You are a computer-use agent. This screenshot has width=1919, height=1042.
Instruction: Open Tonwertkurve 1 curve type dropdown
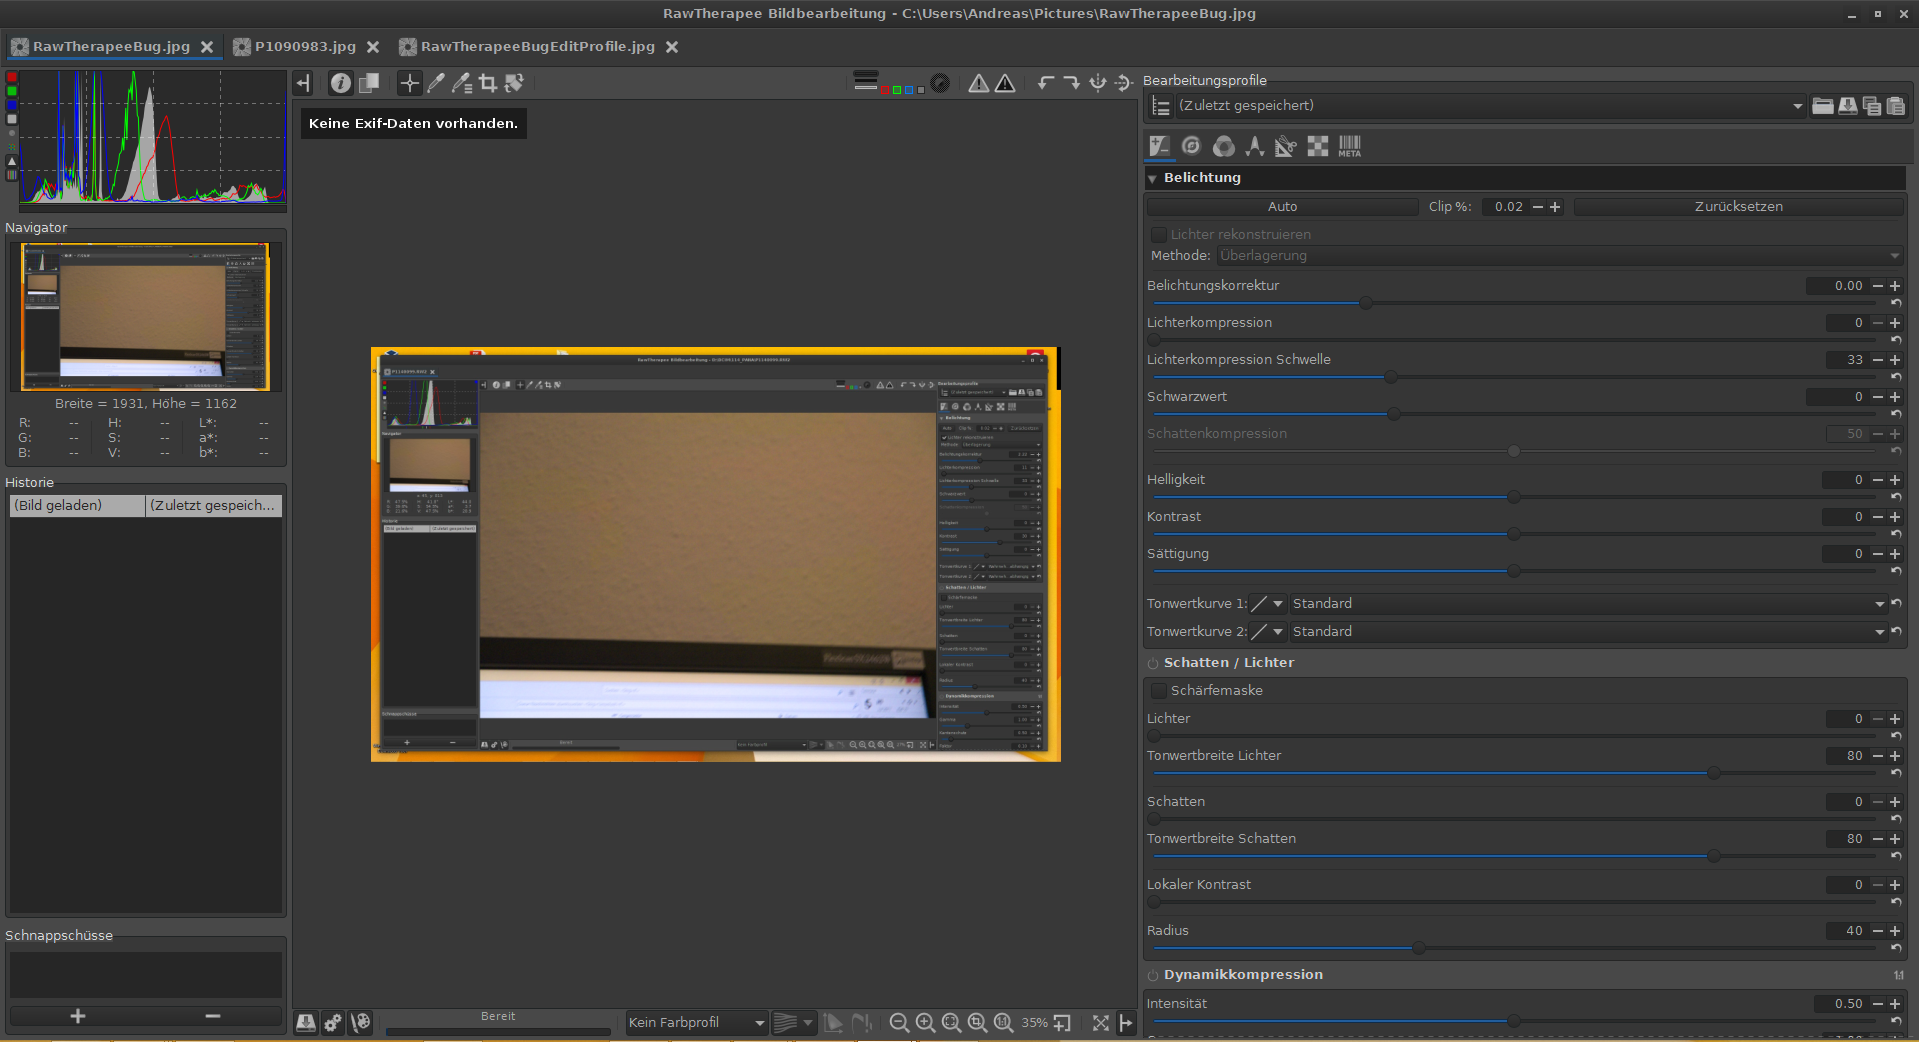(x=1267, y=603)
